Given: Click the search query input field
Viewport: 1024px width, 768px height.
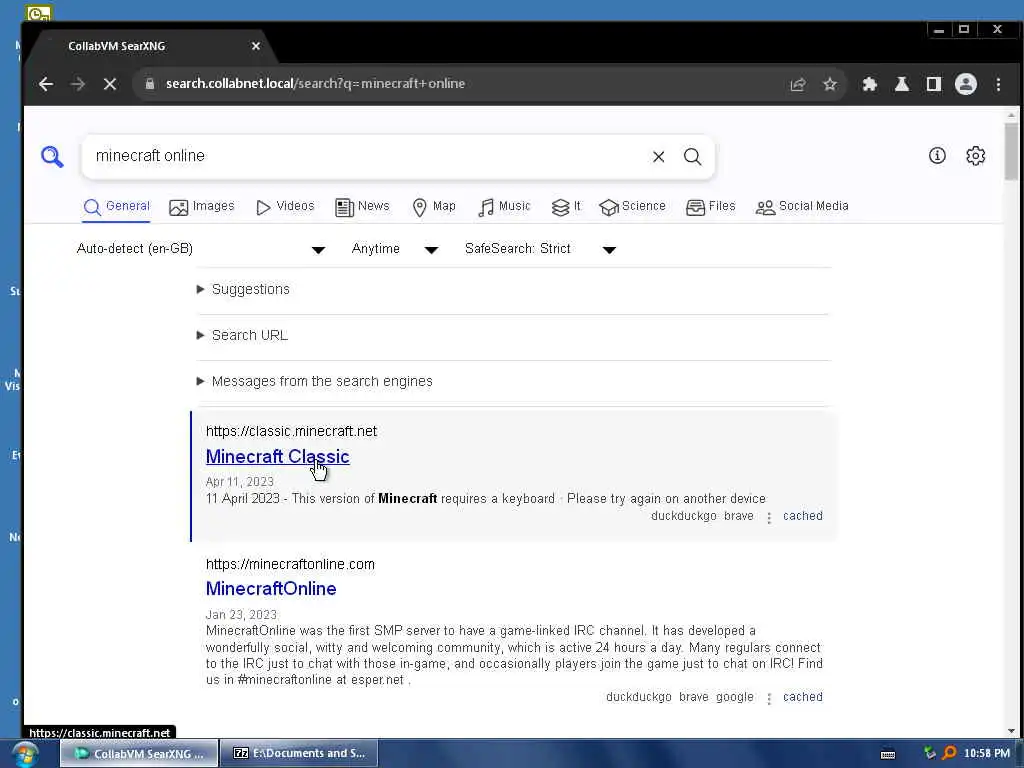Looking at the screenshot, I should (366, 157).
